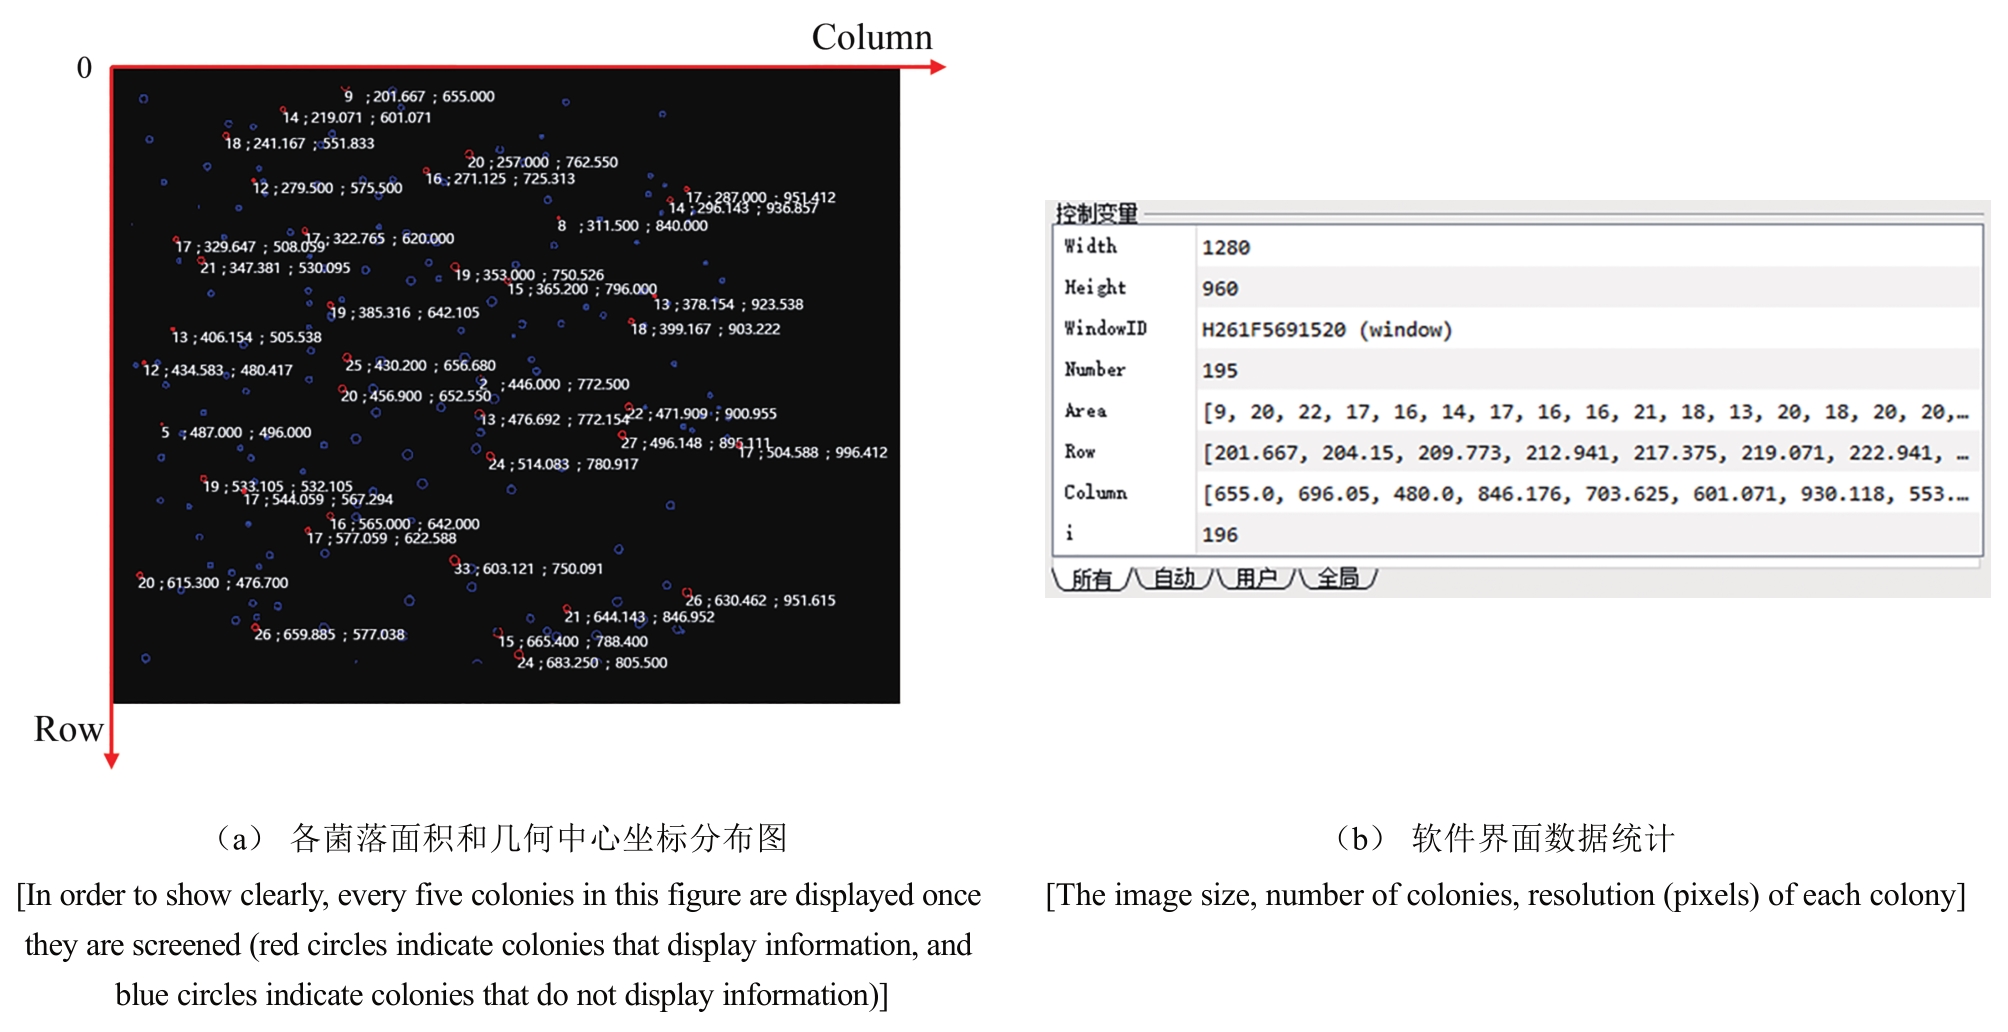The width and height of the screenshot is (2008, 1032).
Task: Click colony label 9 ; 201.667 ; 655.000
Action: point(419,97)
